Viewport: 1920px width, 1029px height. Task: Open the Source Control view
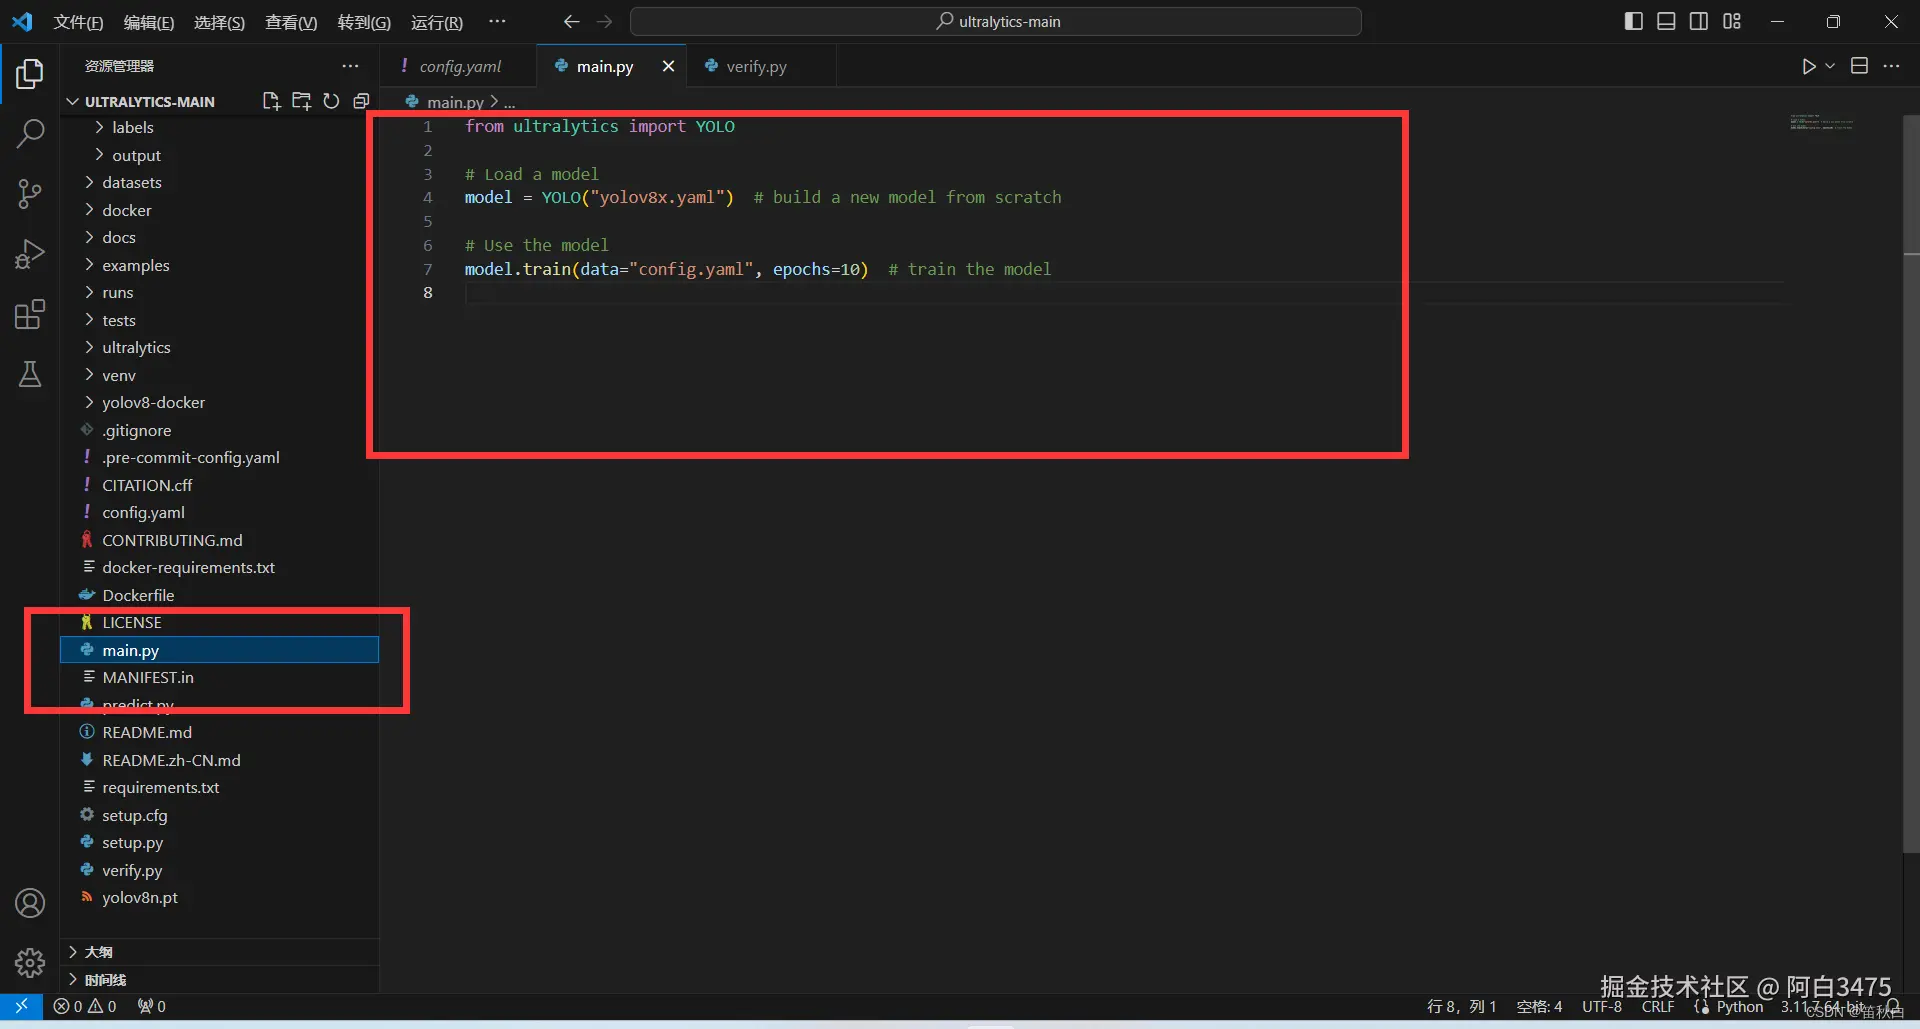coord(30,194)
